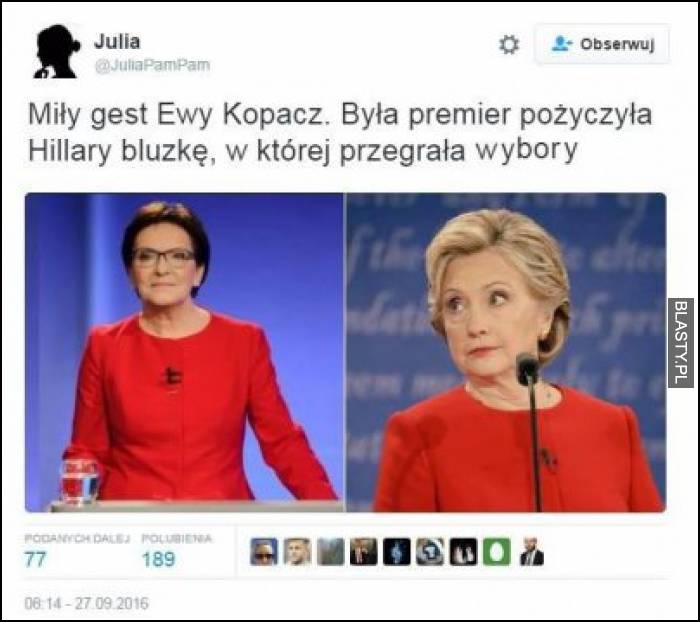Open the second liker avatar

tap(297, 551)
